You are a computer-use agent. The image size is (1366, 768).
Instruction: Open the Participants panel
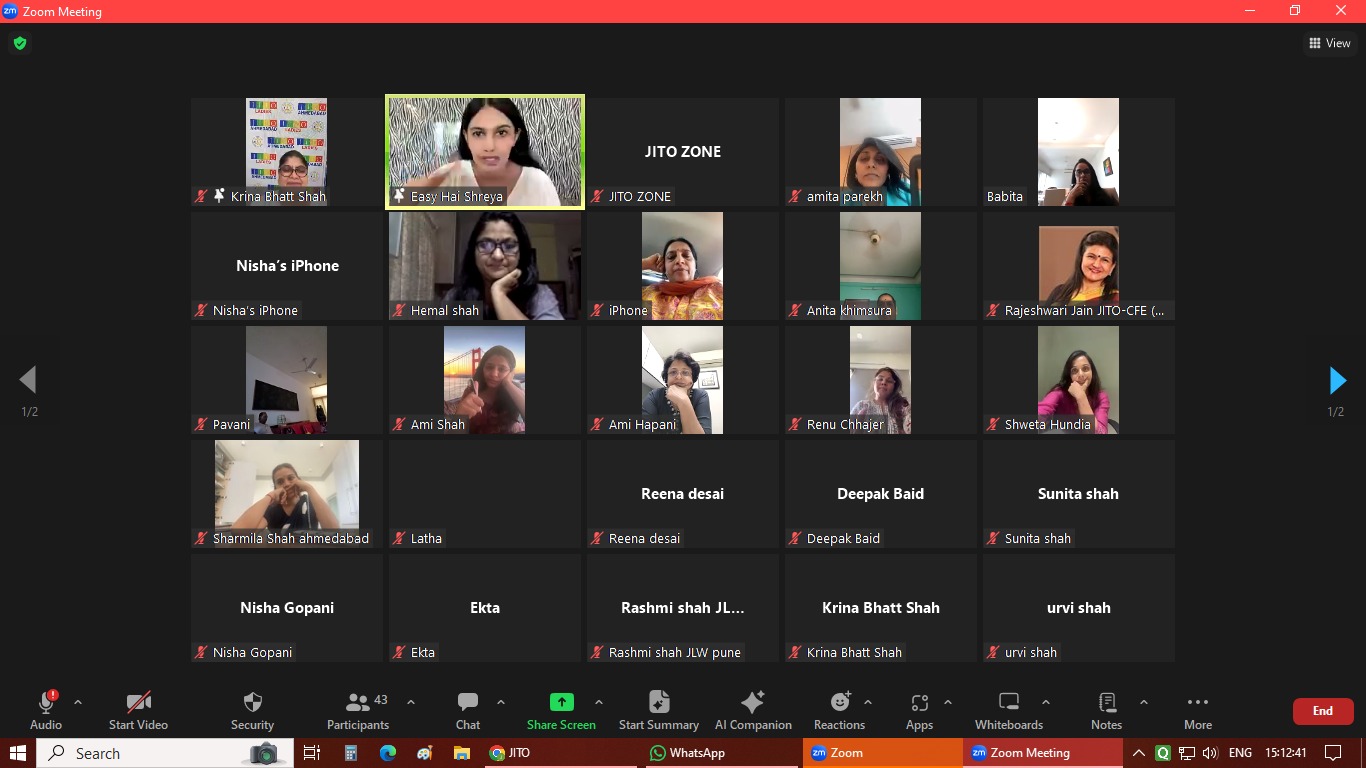(x=357, y=703)
